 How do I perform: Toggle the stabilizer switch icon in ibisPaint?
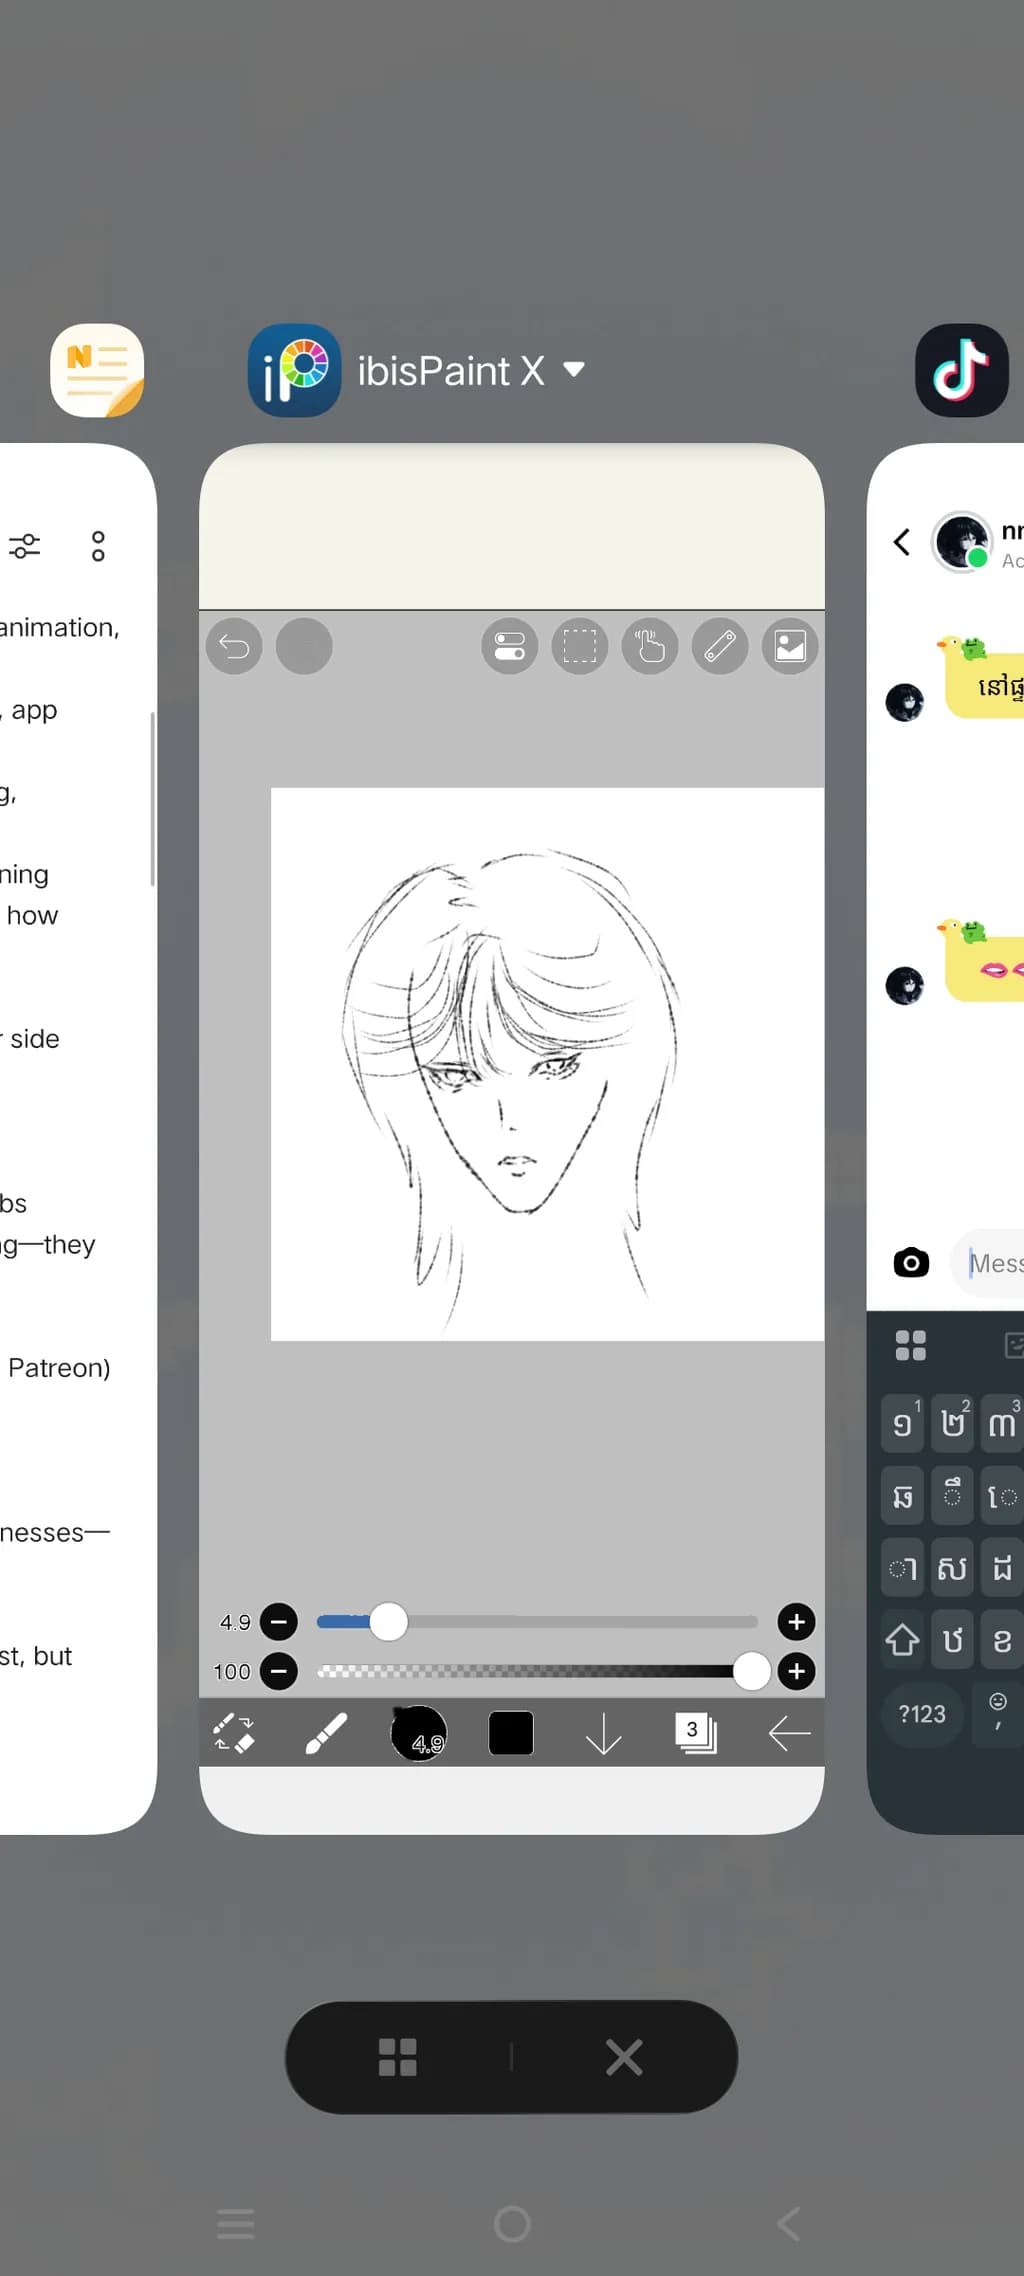click(510, 646)
